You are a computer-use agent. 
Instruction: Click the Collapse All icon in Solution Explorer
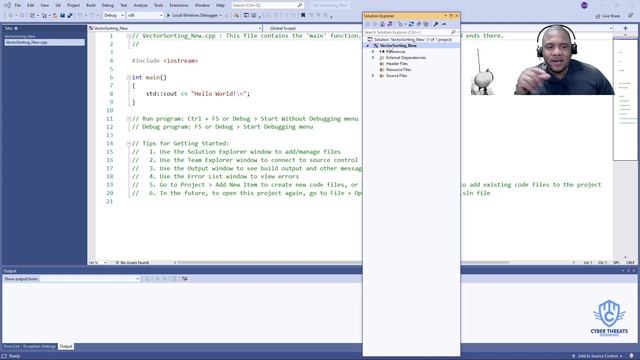(418, 24)
